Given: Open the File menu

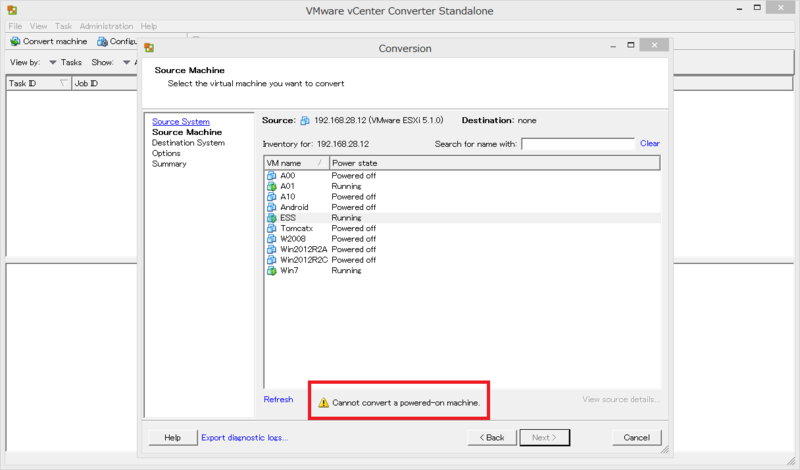Looking at the screenshot, I should (x=15, y=26).
